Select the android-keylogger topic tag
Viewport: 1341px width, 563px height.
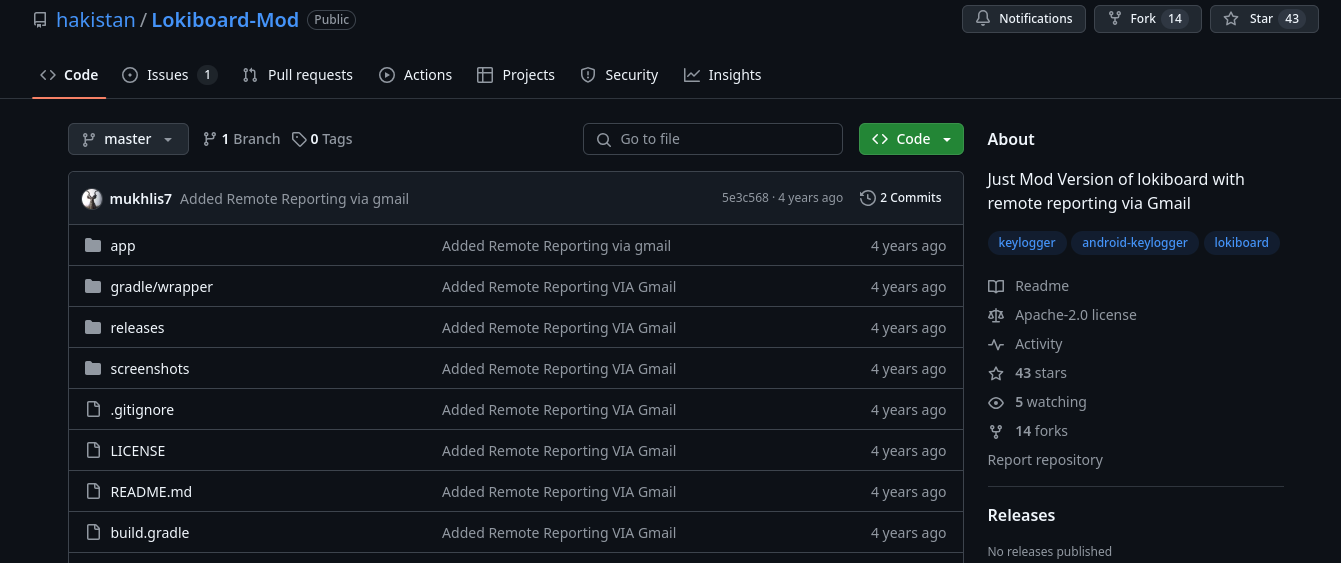pos(1135,243)
